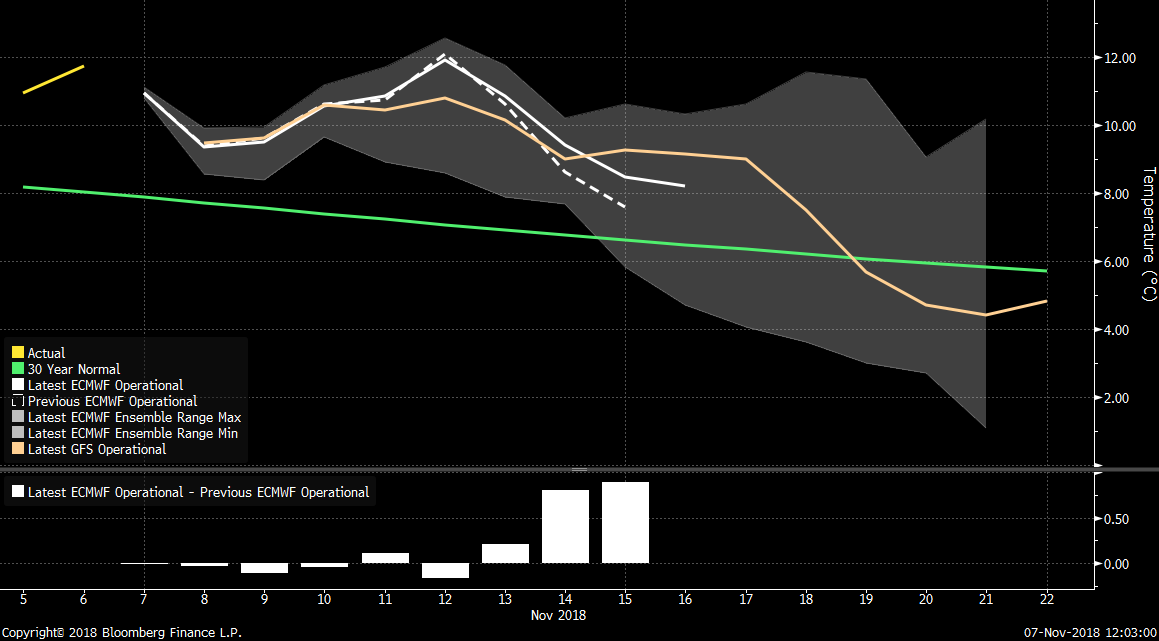Click the date axis label 14
The height and width of the screenshot is (641, 1159).
565,600
